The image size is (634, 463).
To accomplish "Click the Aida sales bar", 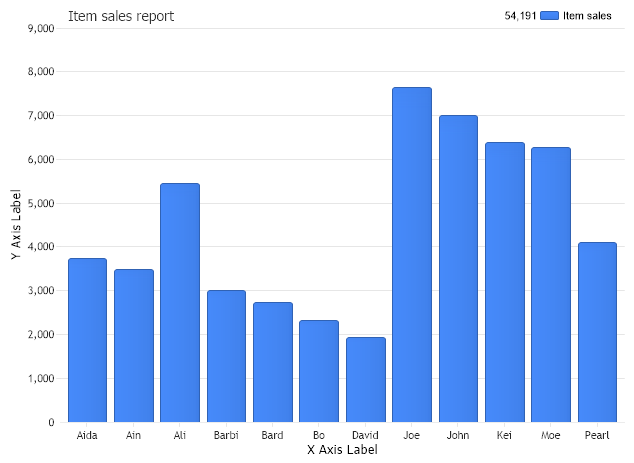I will pos(87,340).
